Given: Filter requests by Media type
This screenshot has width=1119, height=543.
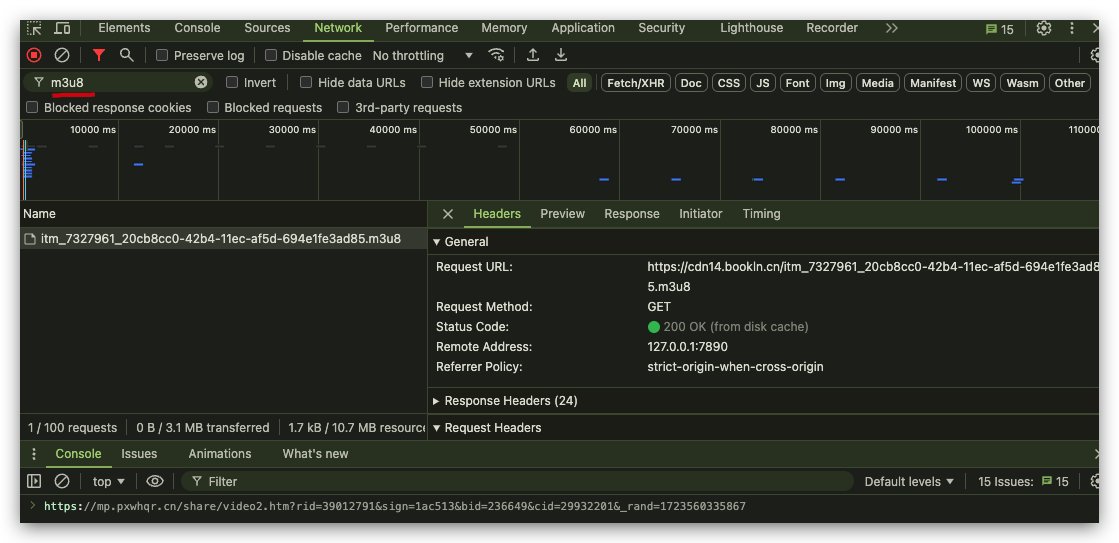Looking at the screenshot, I should [878, 83].
